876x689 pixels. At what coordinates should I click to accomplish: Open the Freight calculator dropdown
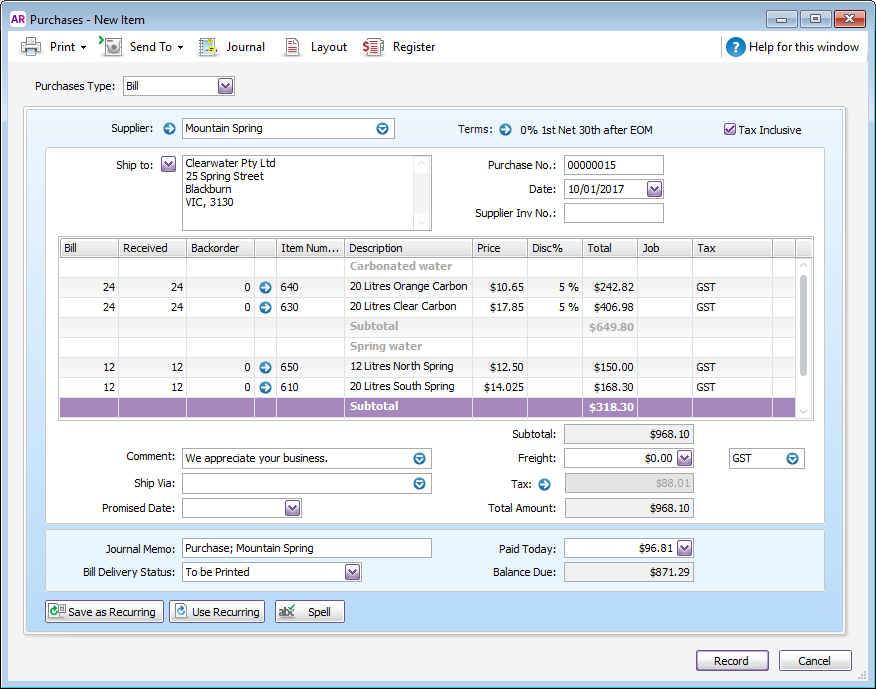pyautogui.click(x=684, y=458)
